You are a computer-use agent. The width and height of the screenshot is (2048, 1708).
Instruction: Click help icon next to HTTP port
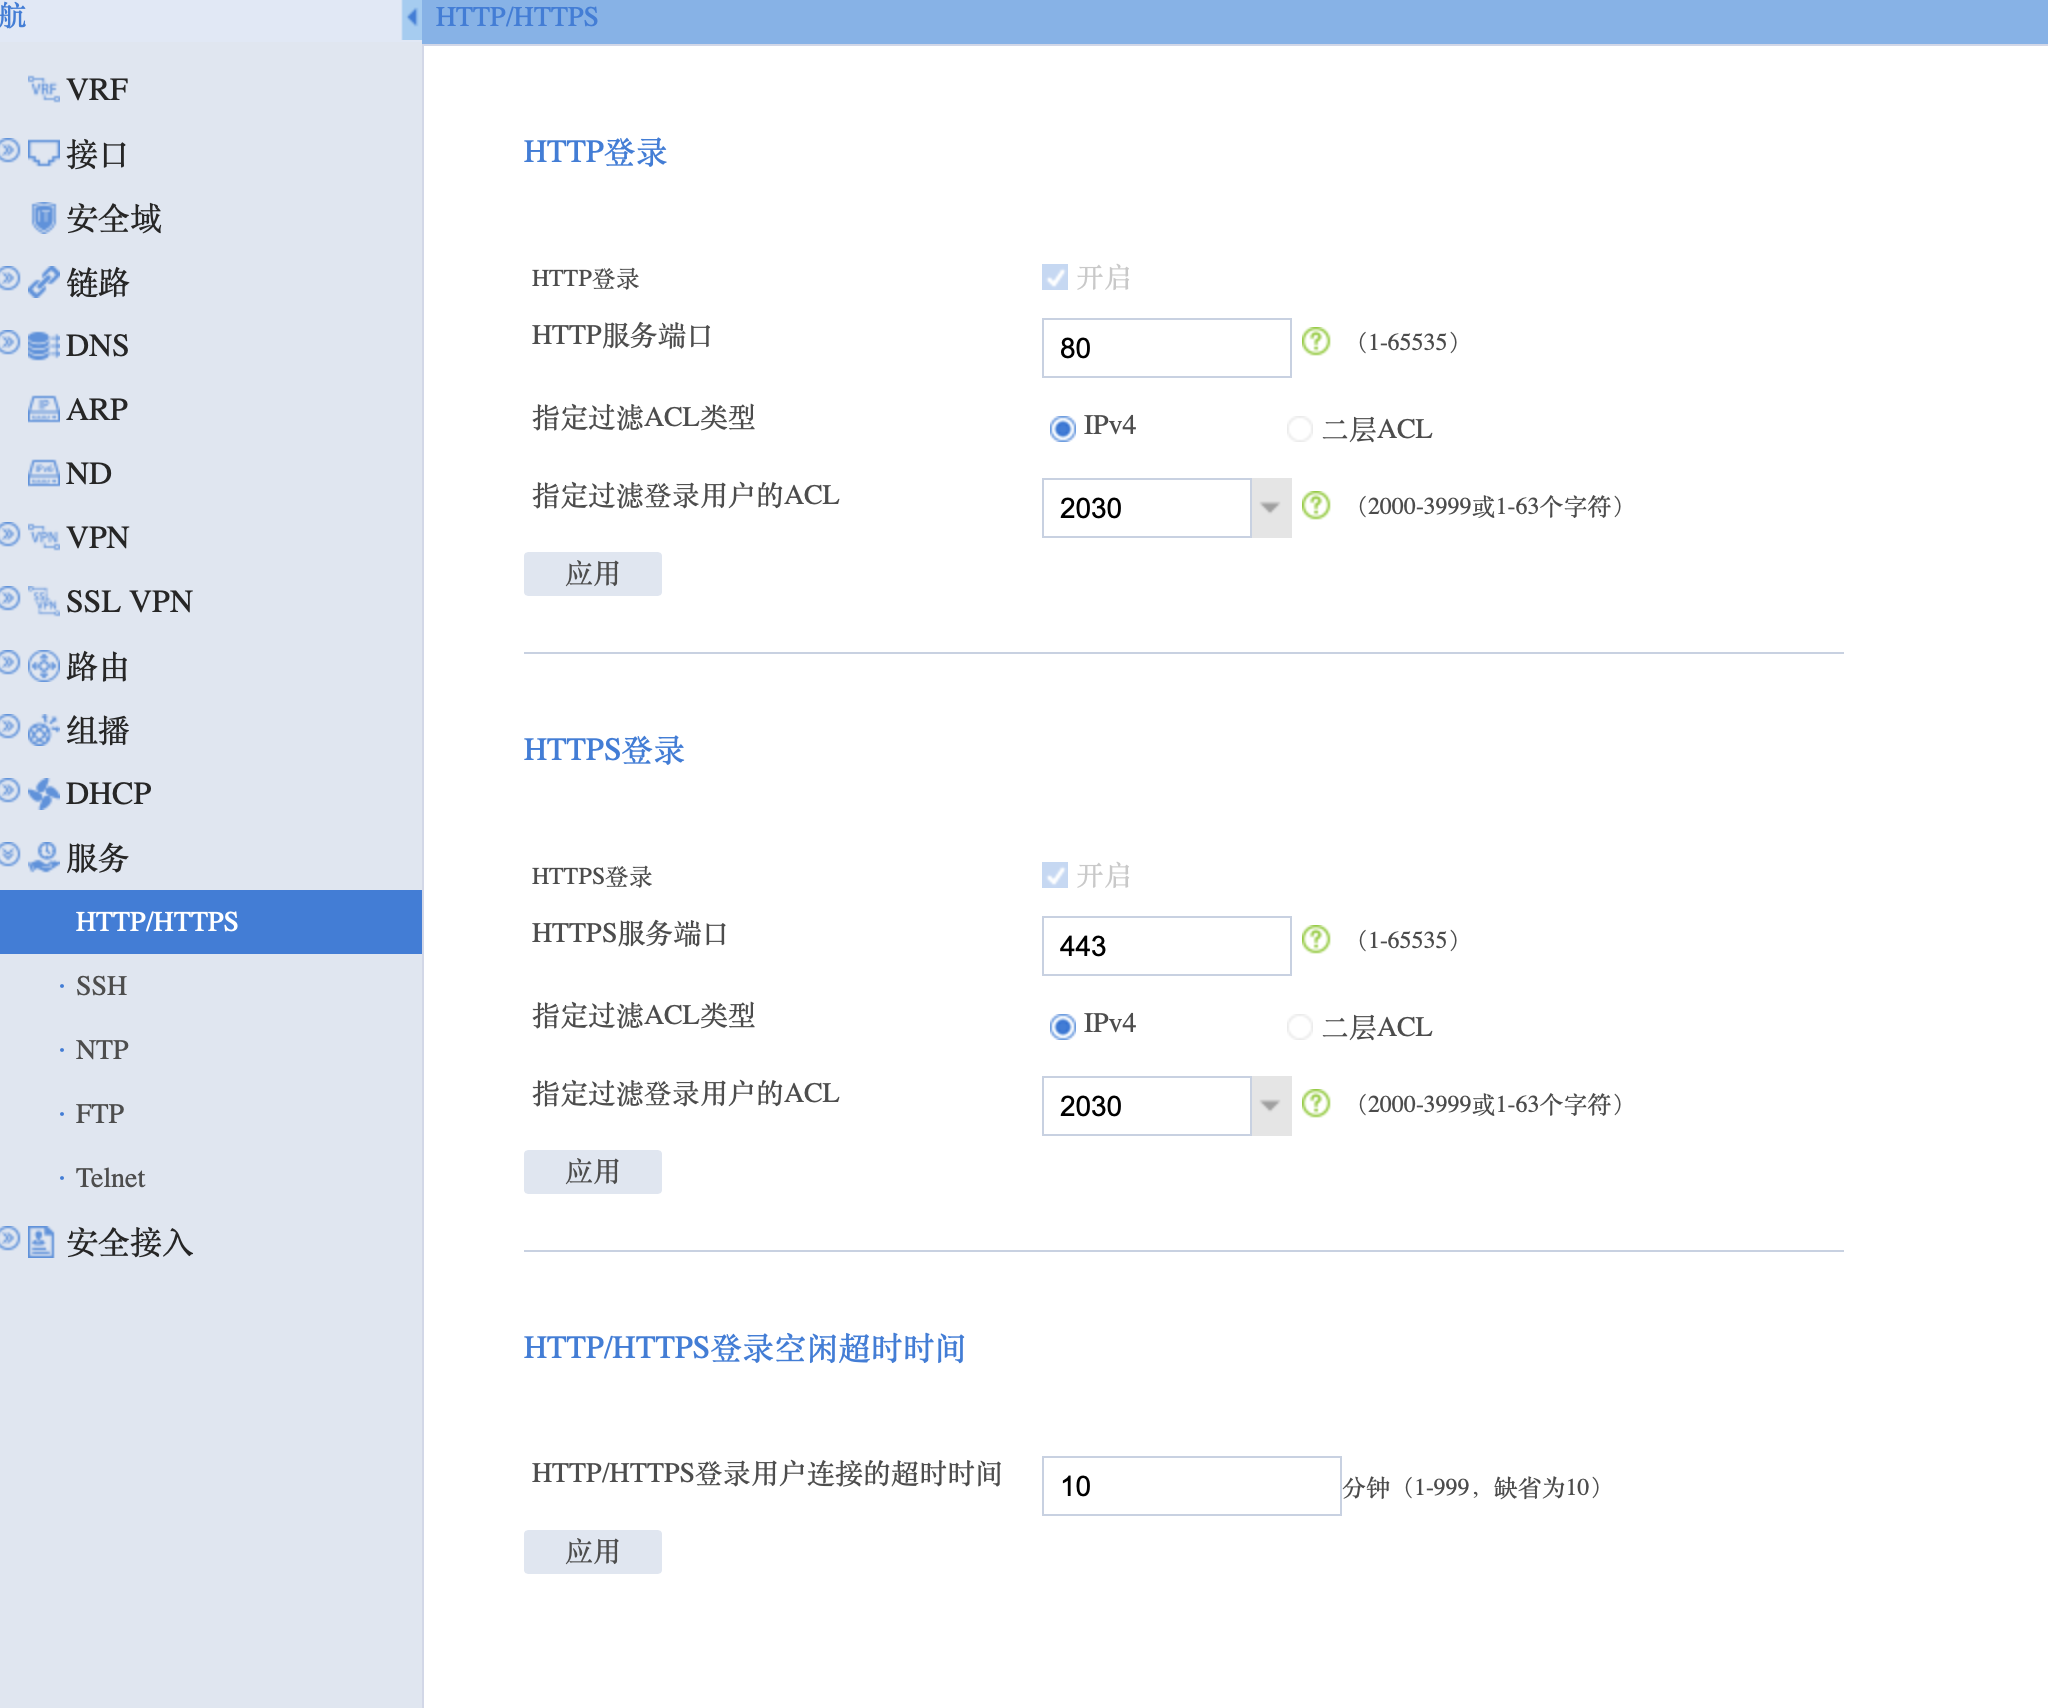(x=1316, y=342)
